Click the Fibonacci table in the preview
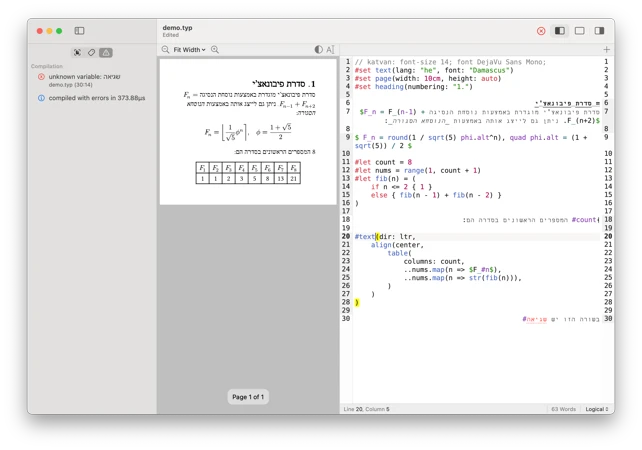 [x=248, y=173]
